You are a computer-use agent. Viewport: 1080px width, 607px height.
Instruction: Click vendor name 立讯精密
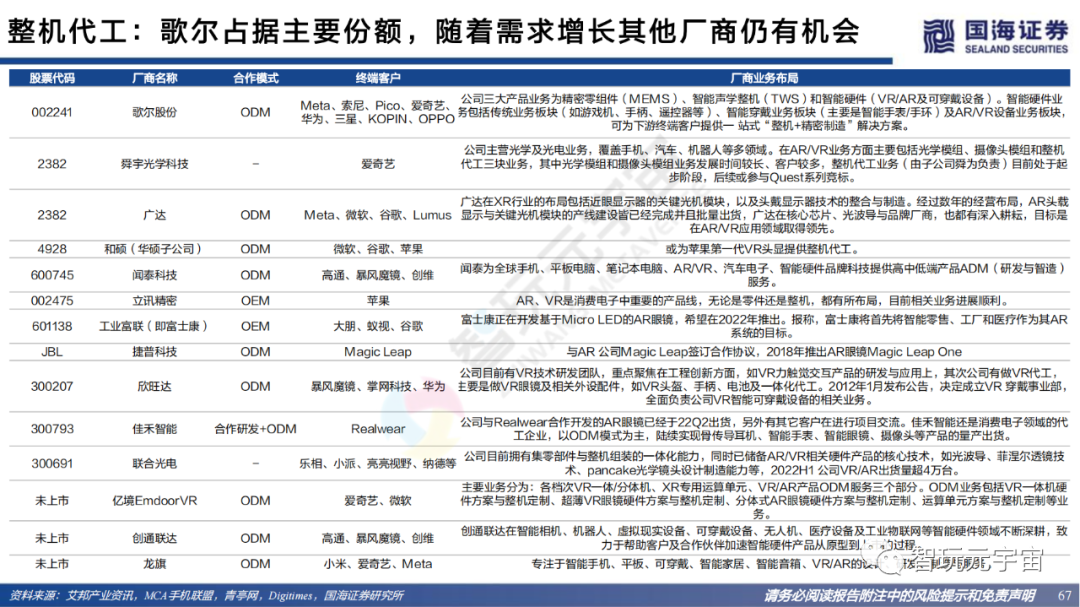point(154,300)
